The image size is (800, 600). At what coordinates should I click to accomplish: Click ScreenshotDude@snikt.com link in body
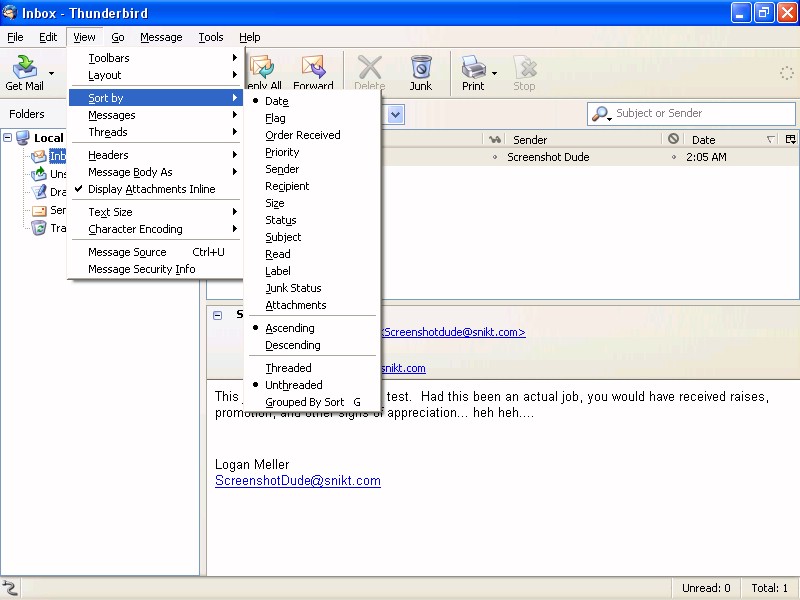pos(297,481)
